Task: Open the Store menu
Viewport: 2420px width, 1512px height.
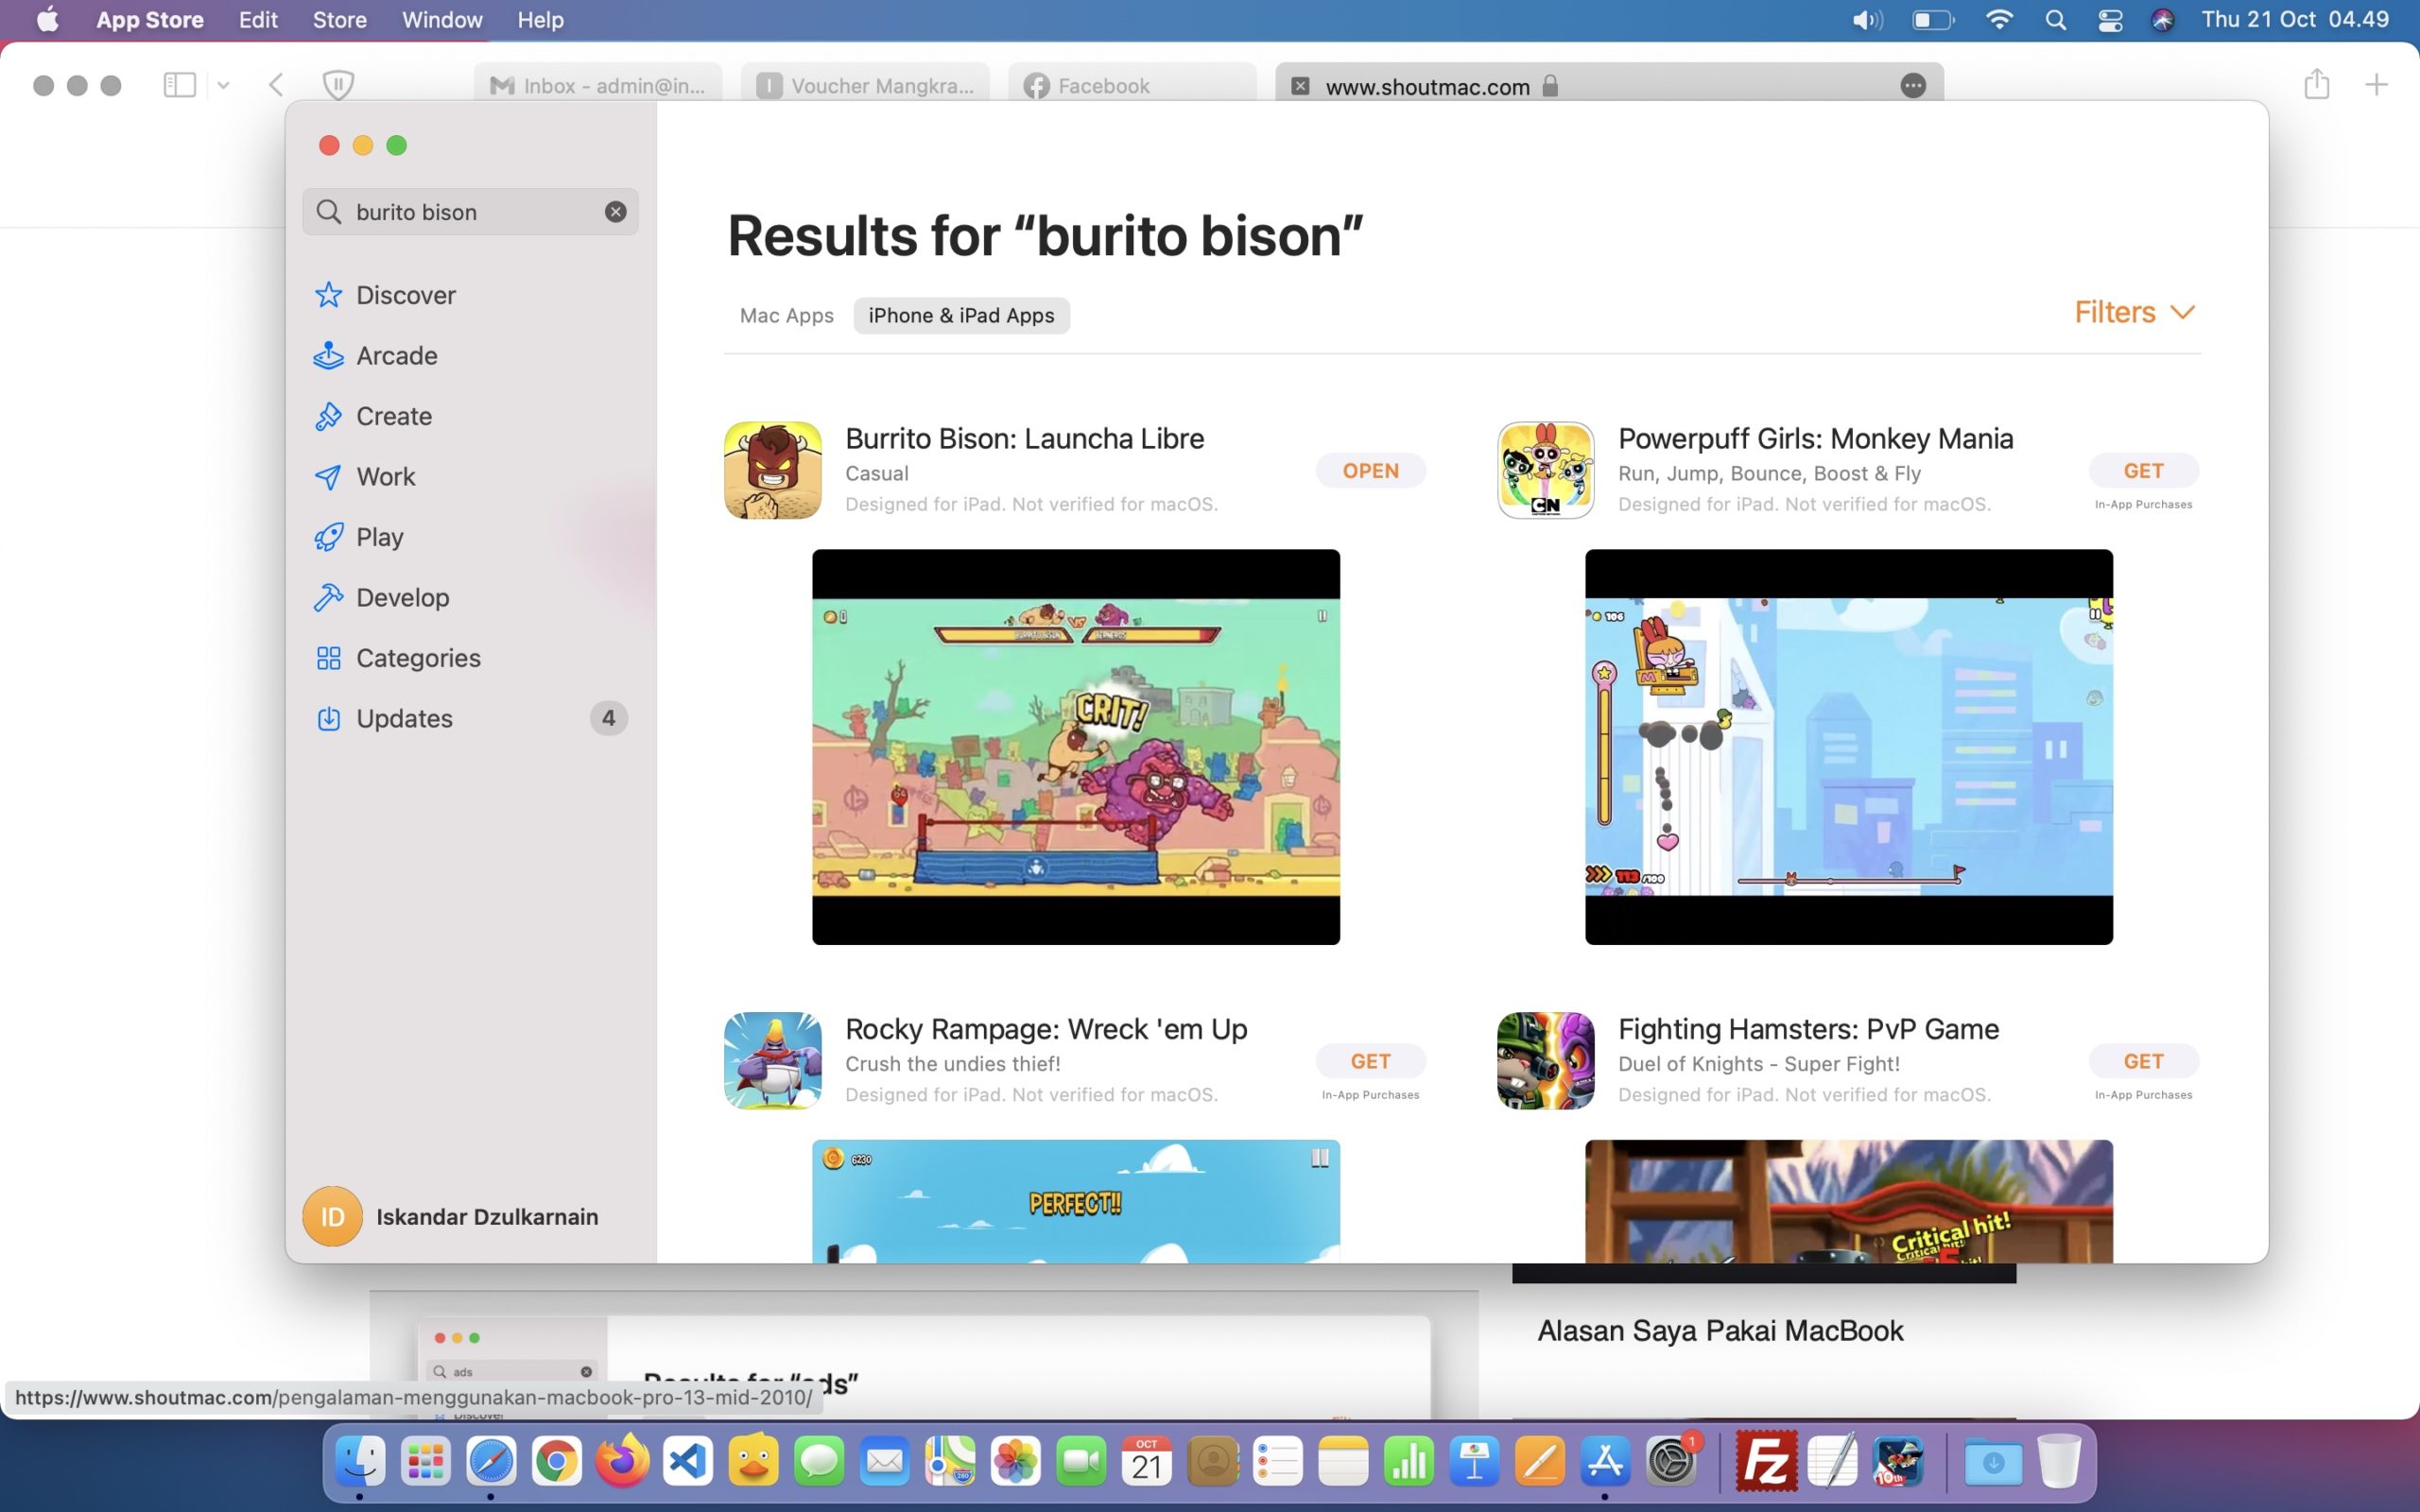Action: 339,20
